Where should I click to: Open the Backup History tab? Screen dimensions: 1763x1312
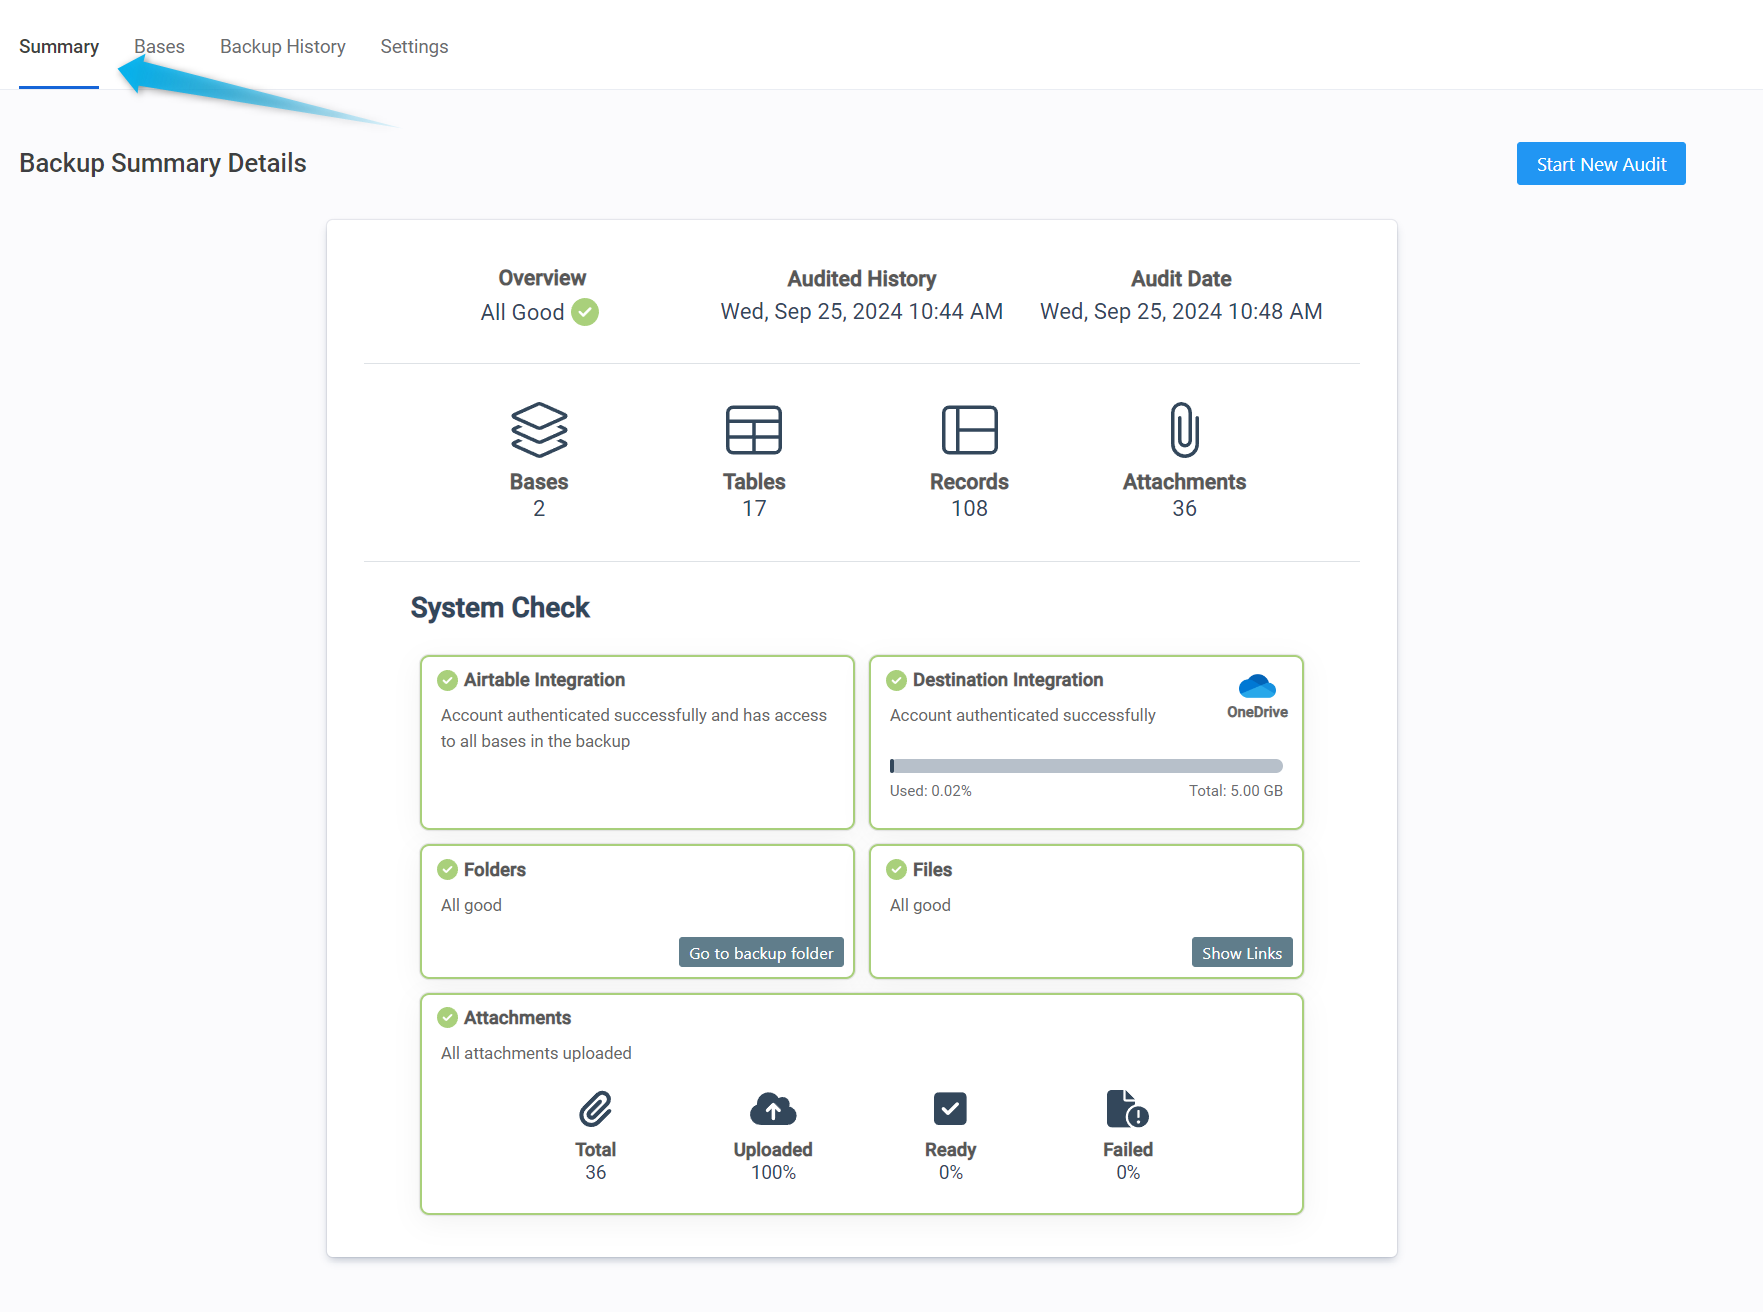[x=283, y=47]
